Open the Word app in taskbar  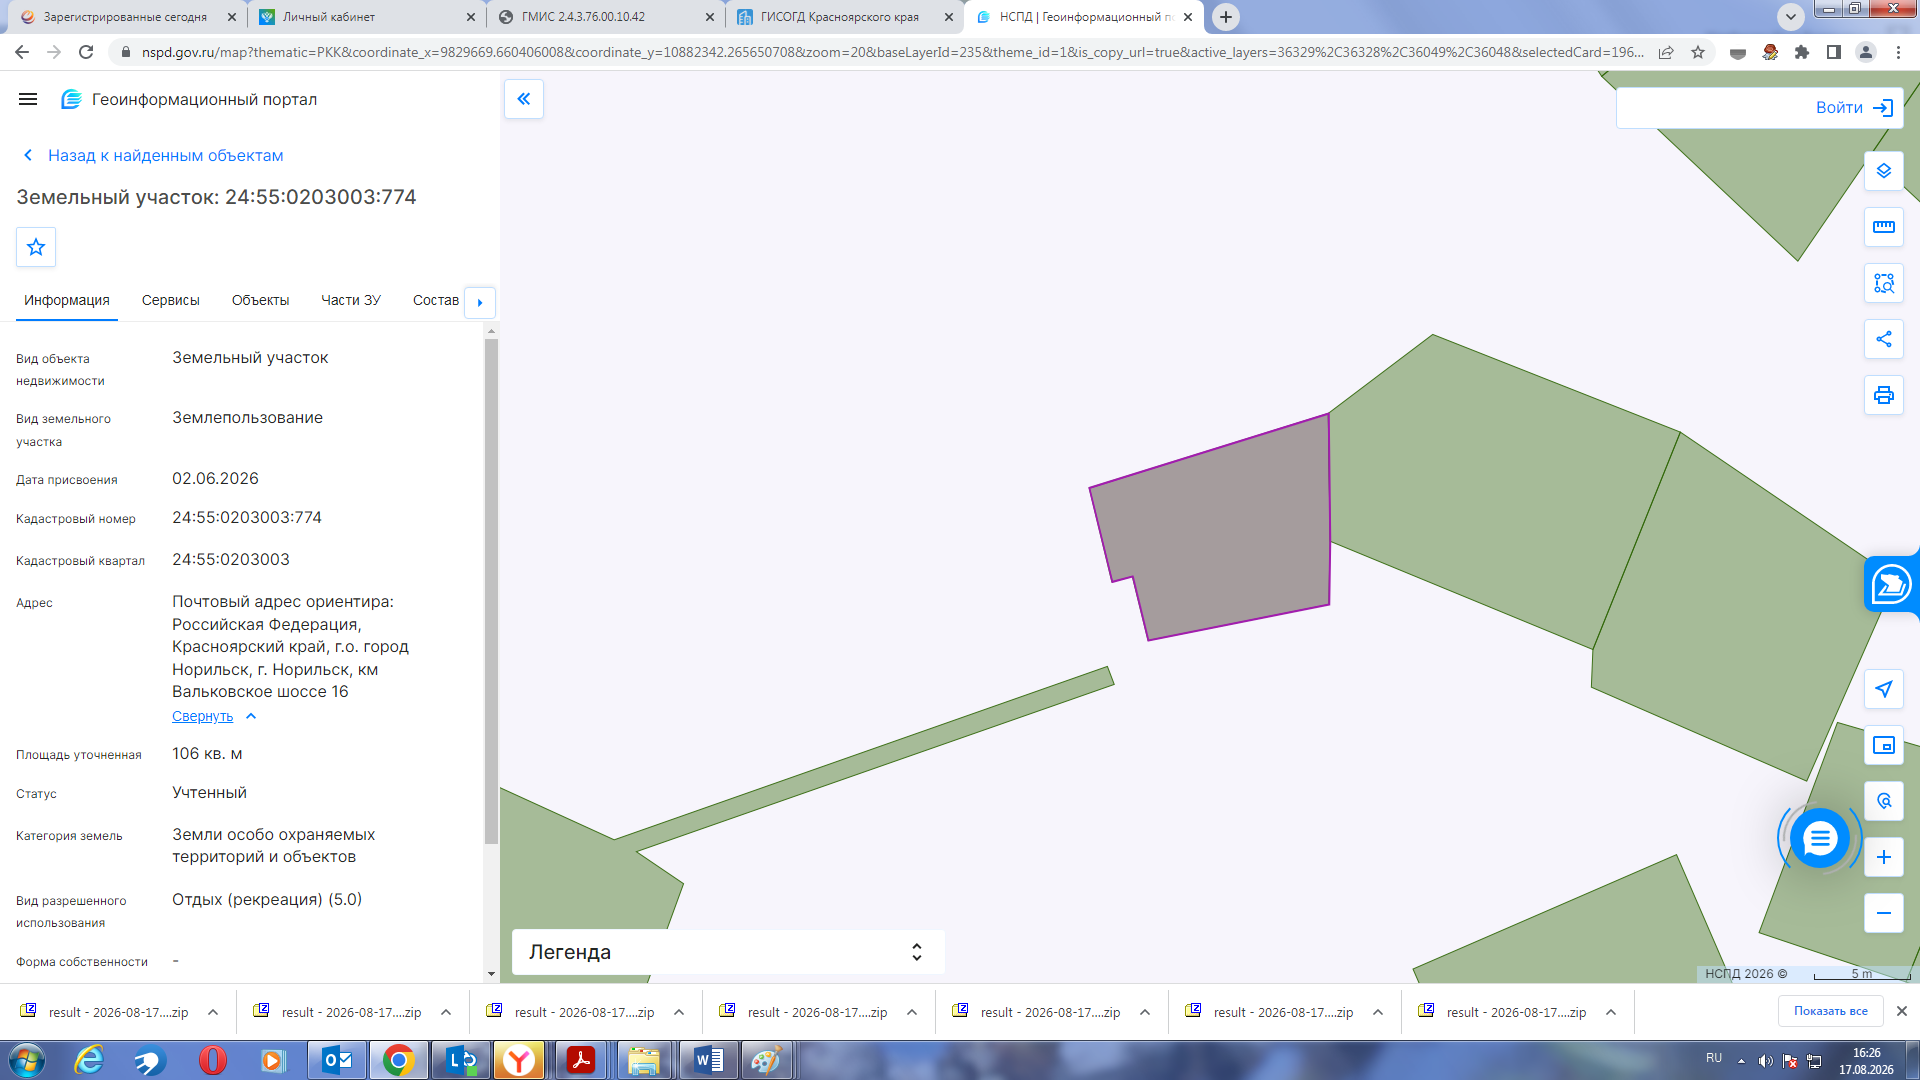708,1060
